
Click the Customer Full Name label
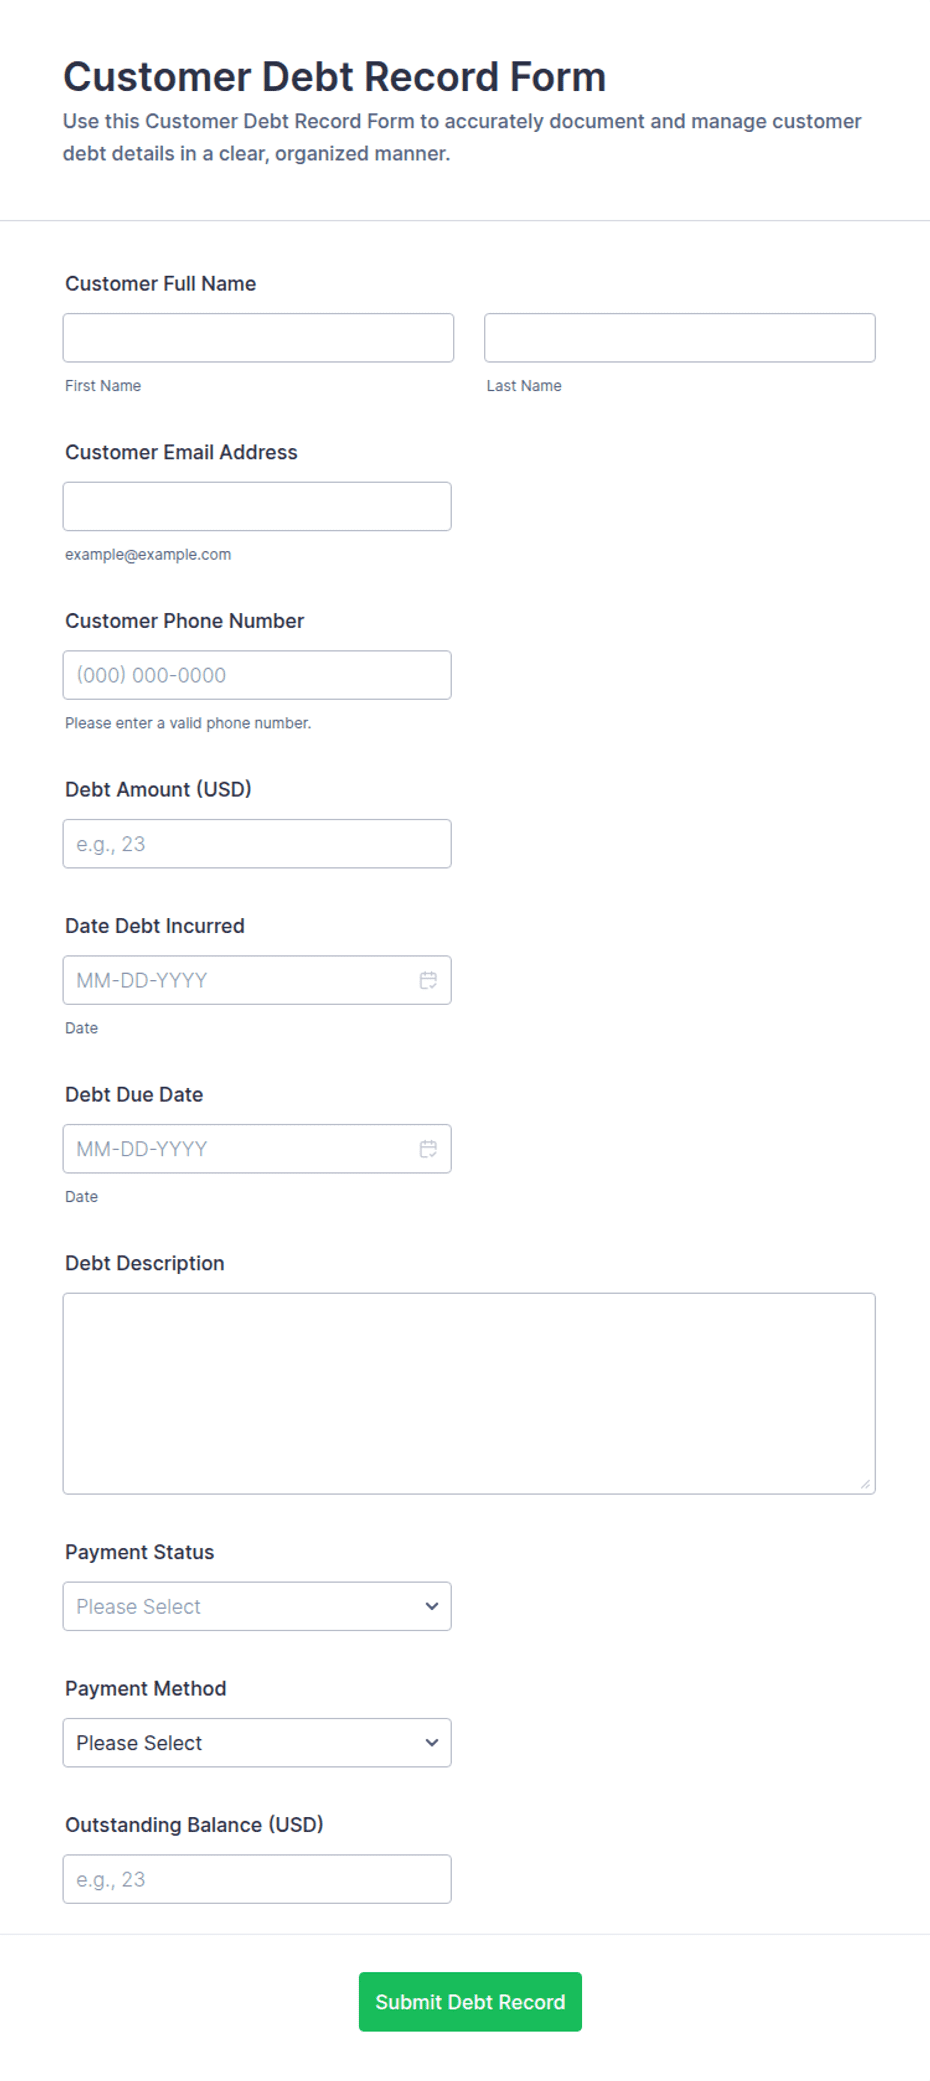tap(161, 284)
